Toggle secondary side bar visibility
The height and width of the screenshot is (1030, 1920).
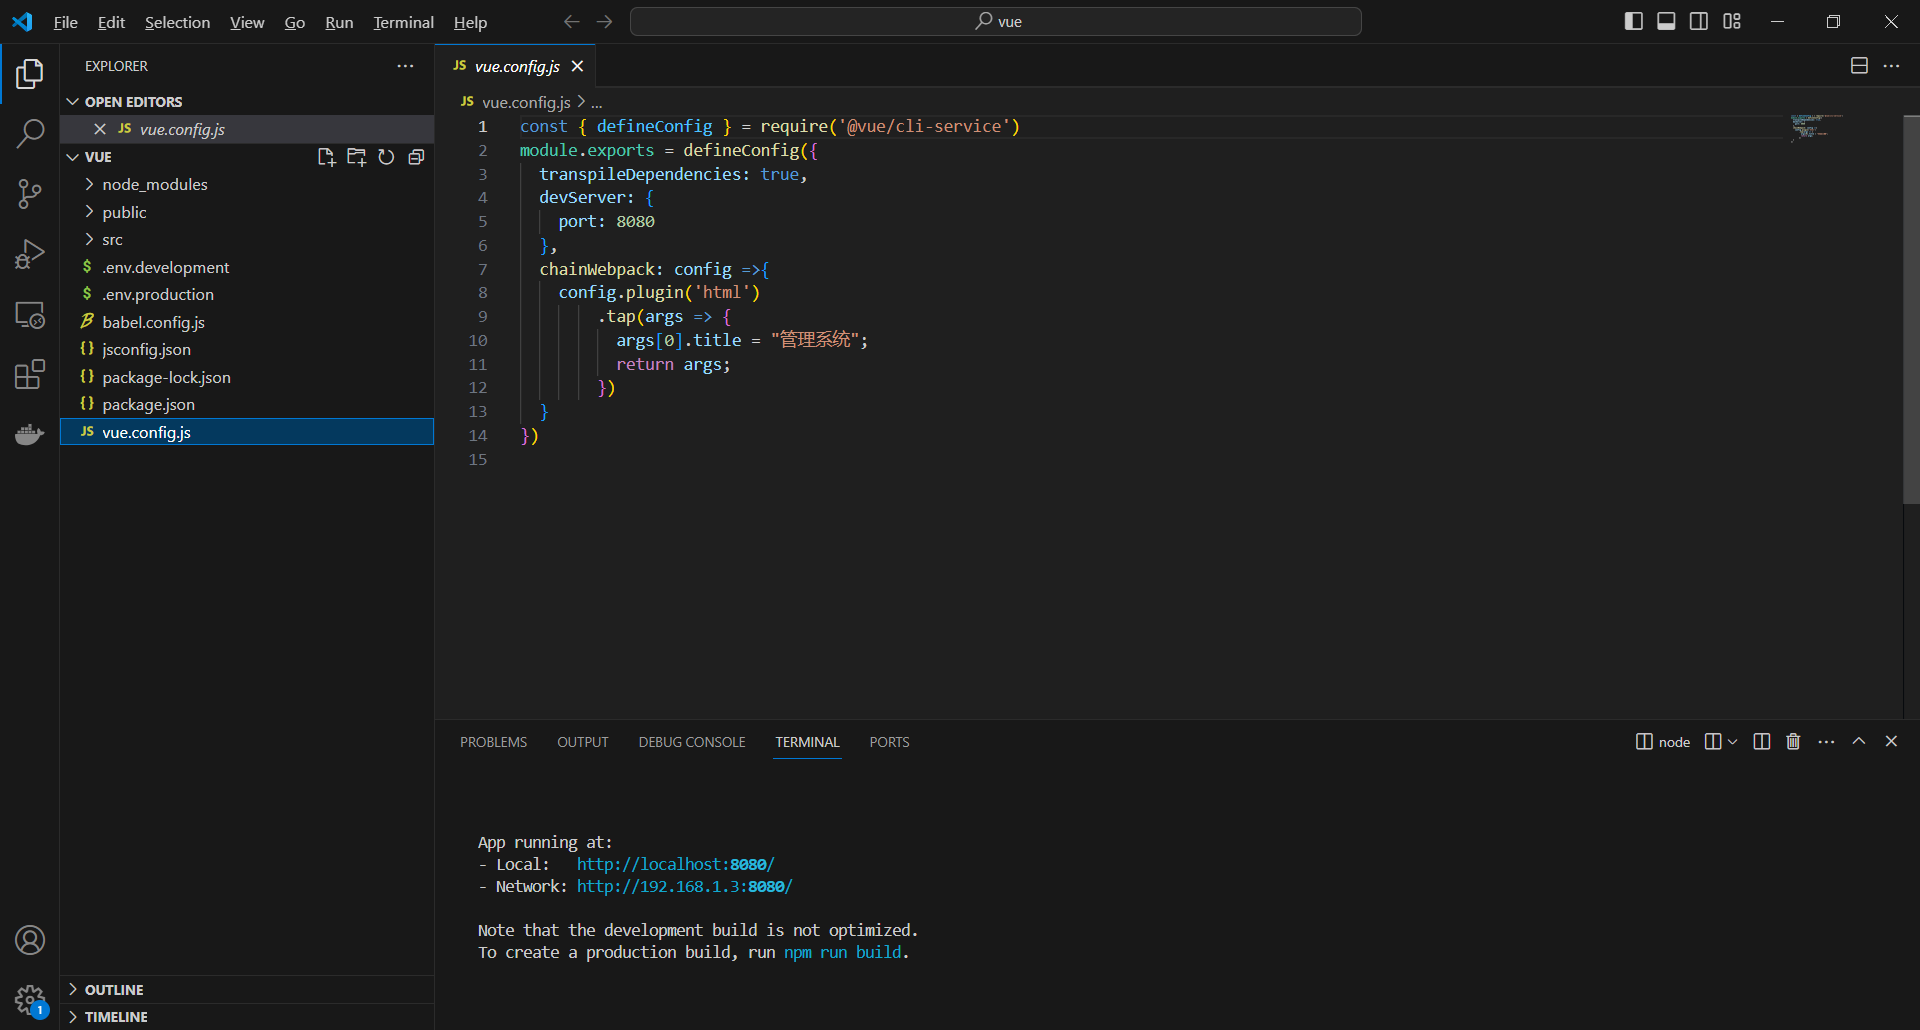pos(1699,21)
